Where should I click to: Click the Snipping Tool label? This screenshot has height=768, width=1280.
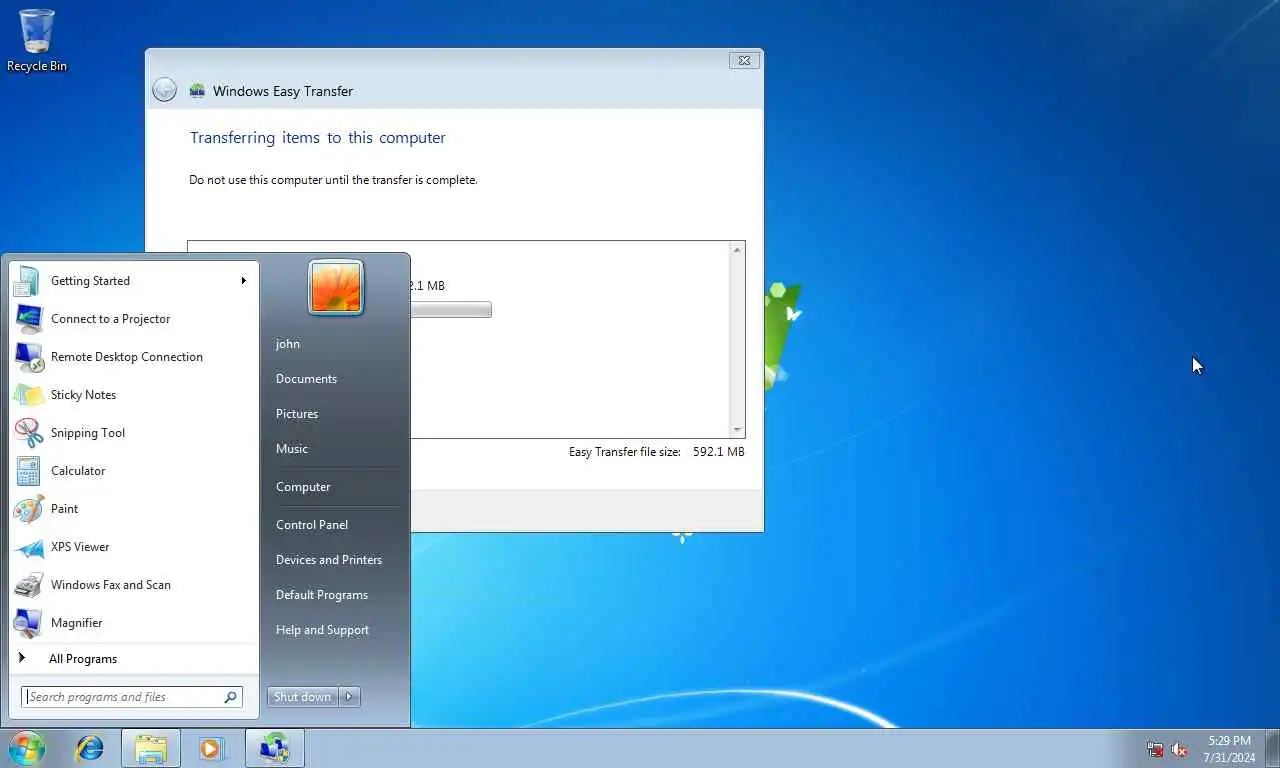[x=88, y=433]
